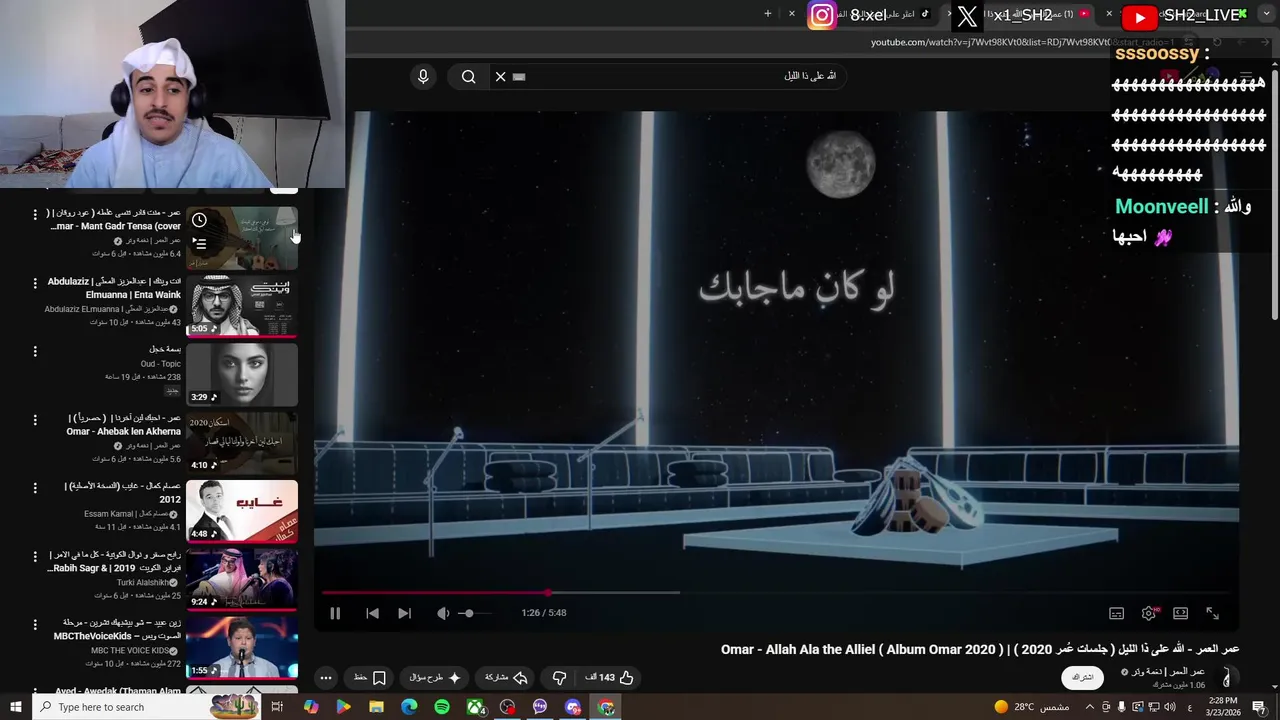The image size is (1280, 720).
Task: Toggle subtitles in the player
Action: click(x=1116, y=613)
